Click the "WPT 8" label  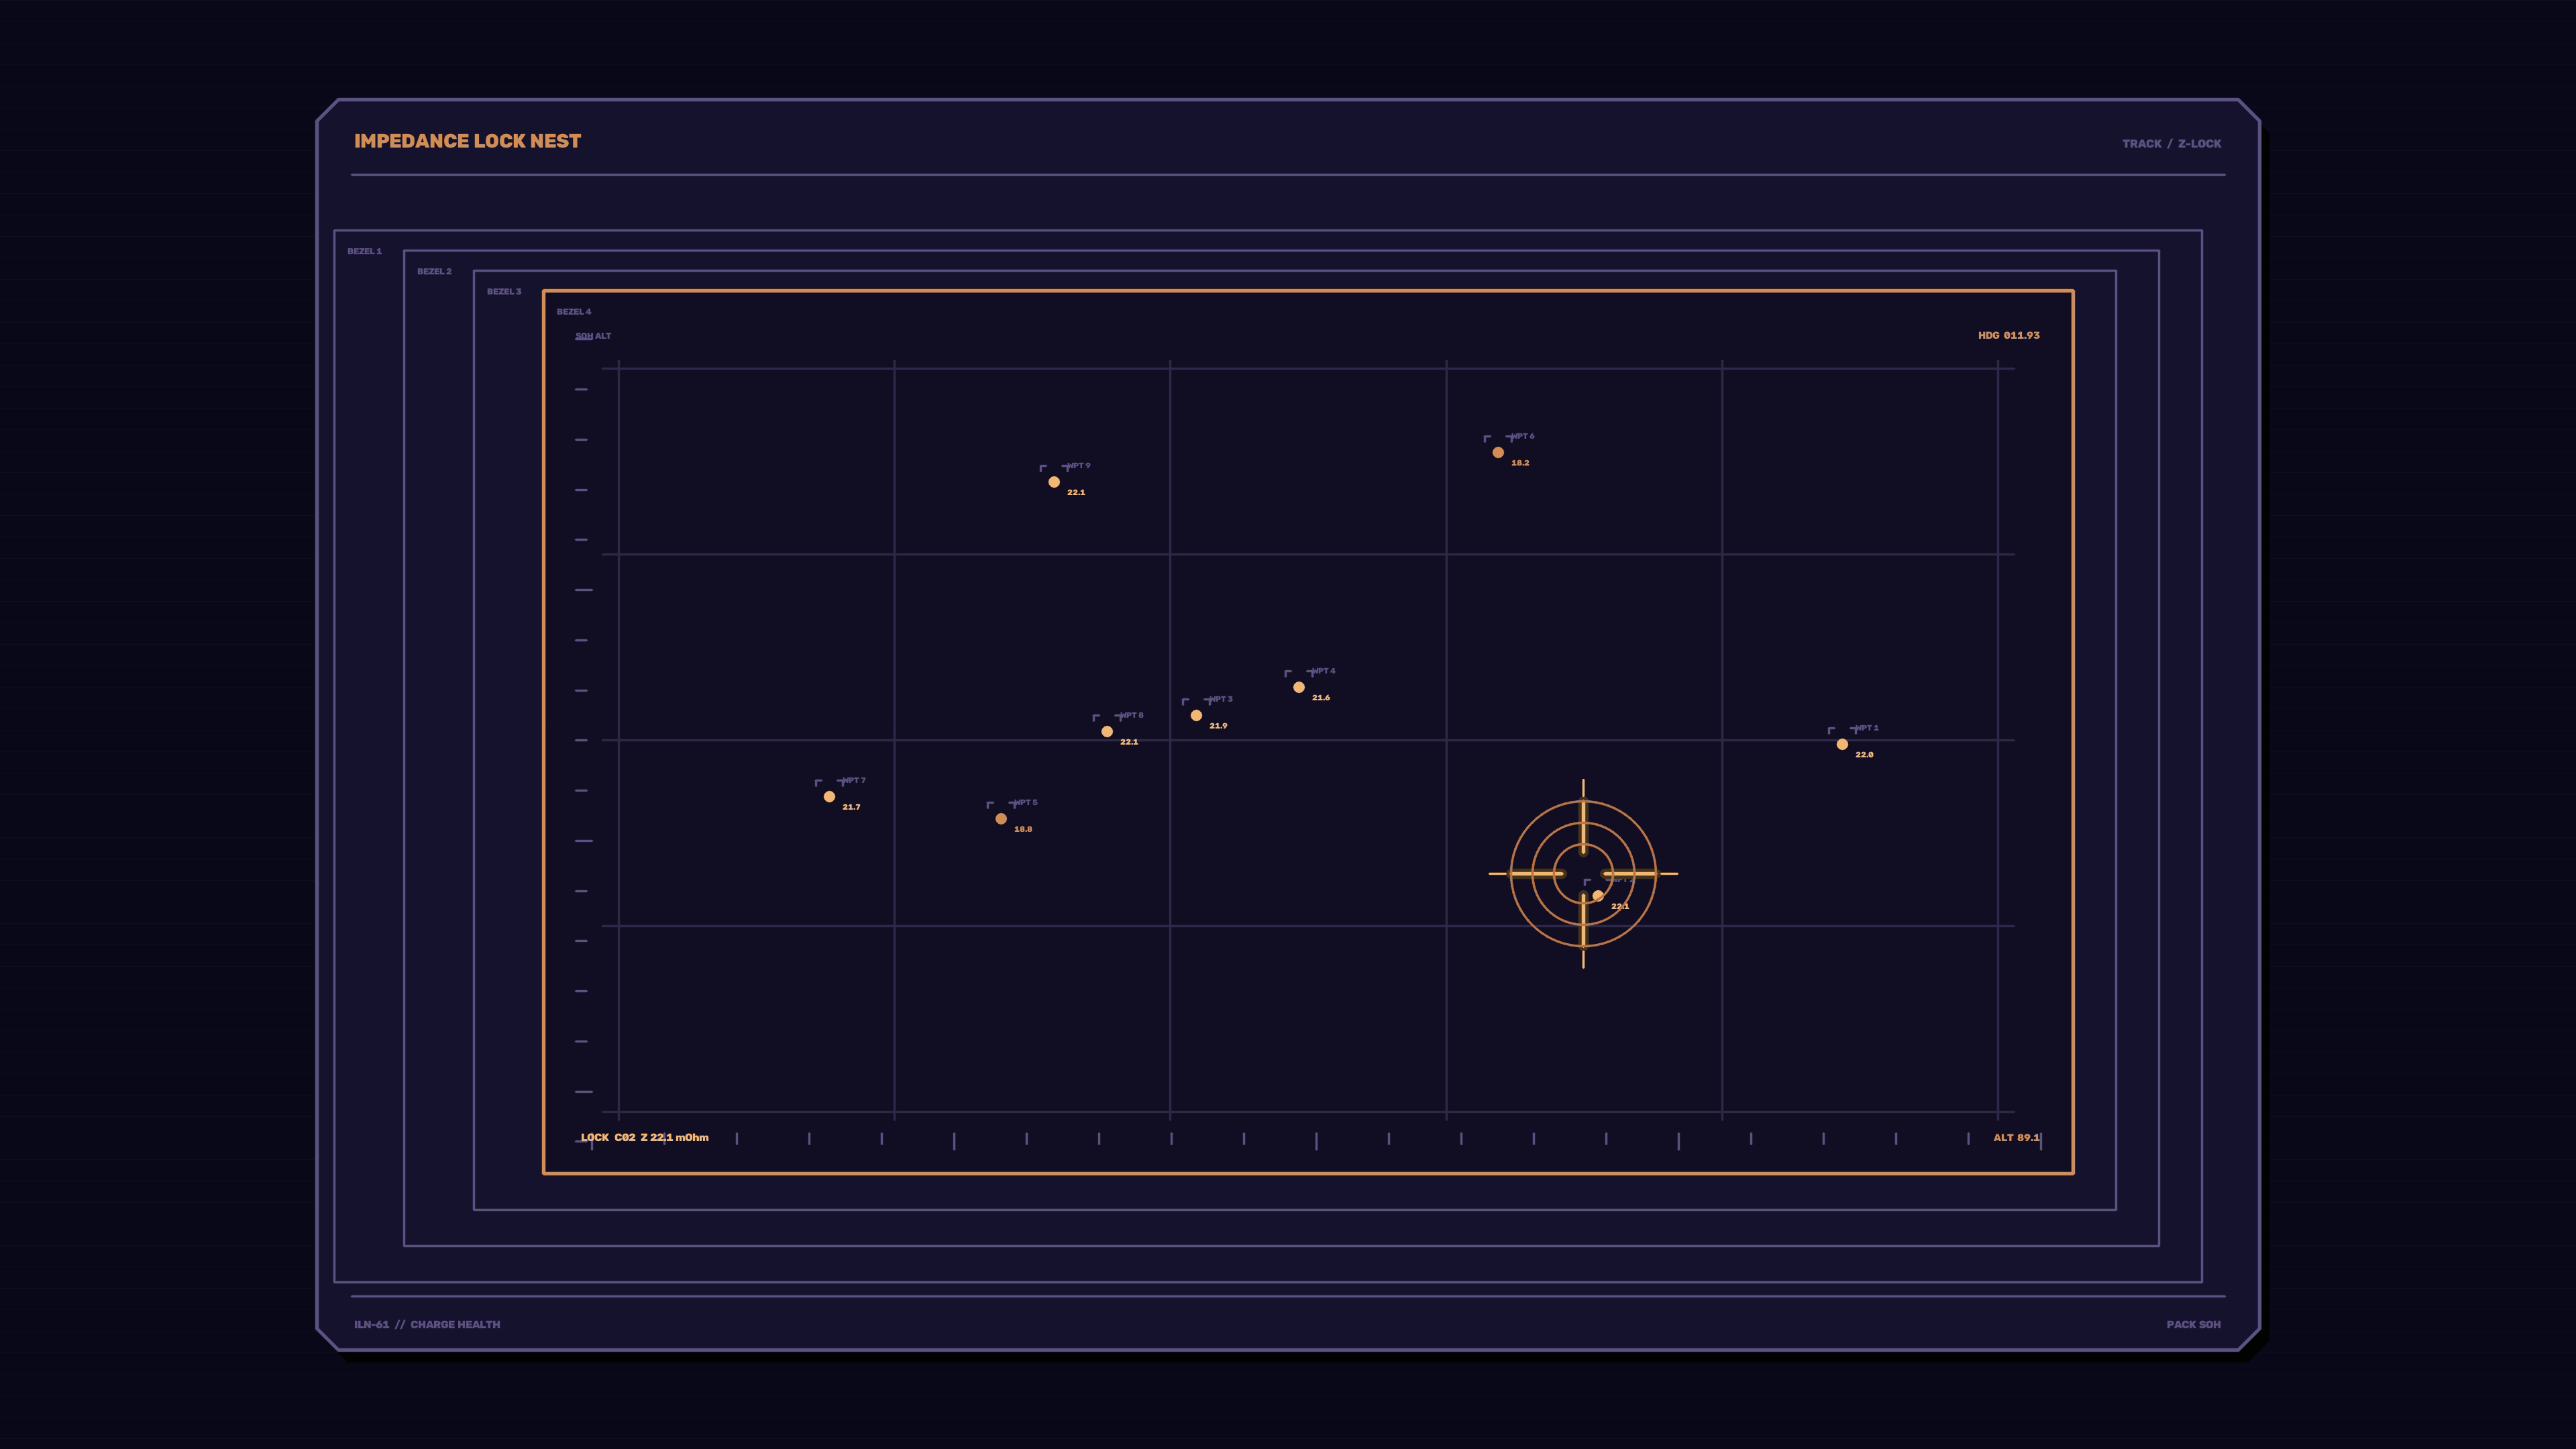point(1131,716)
